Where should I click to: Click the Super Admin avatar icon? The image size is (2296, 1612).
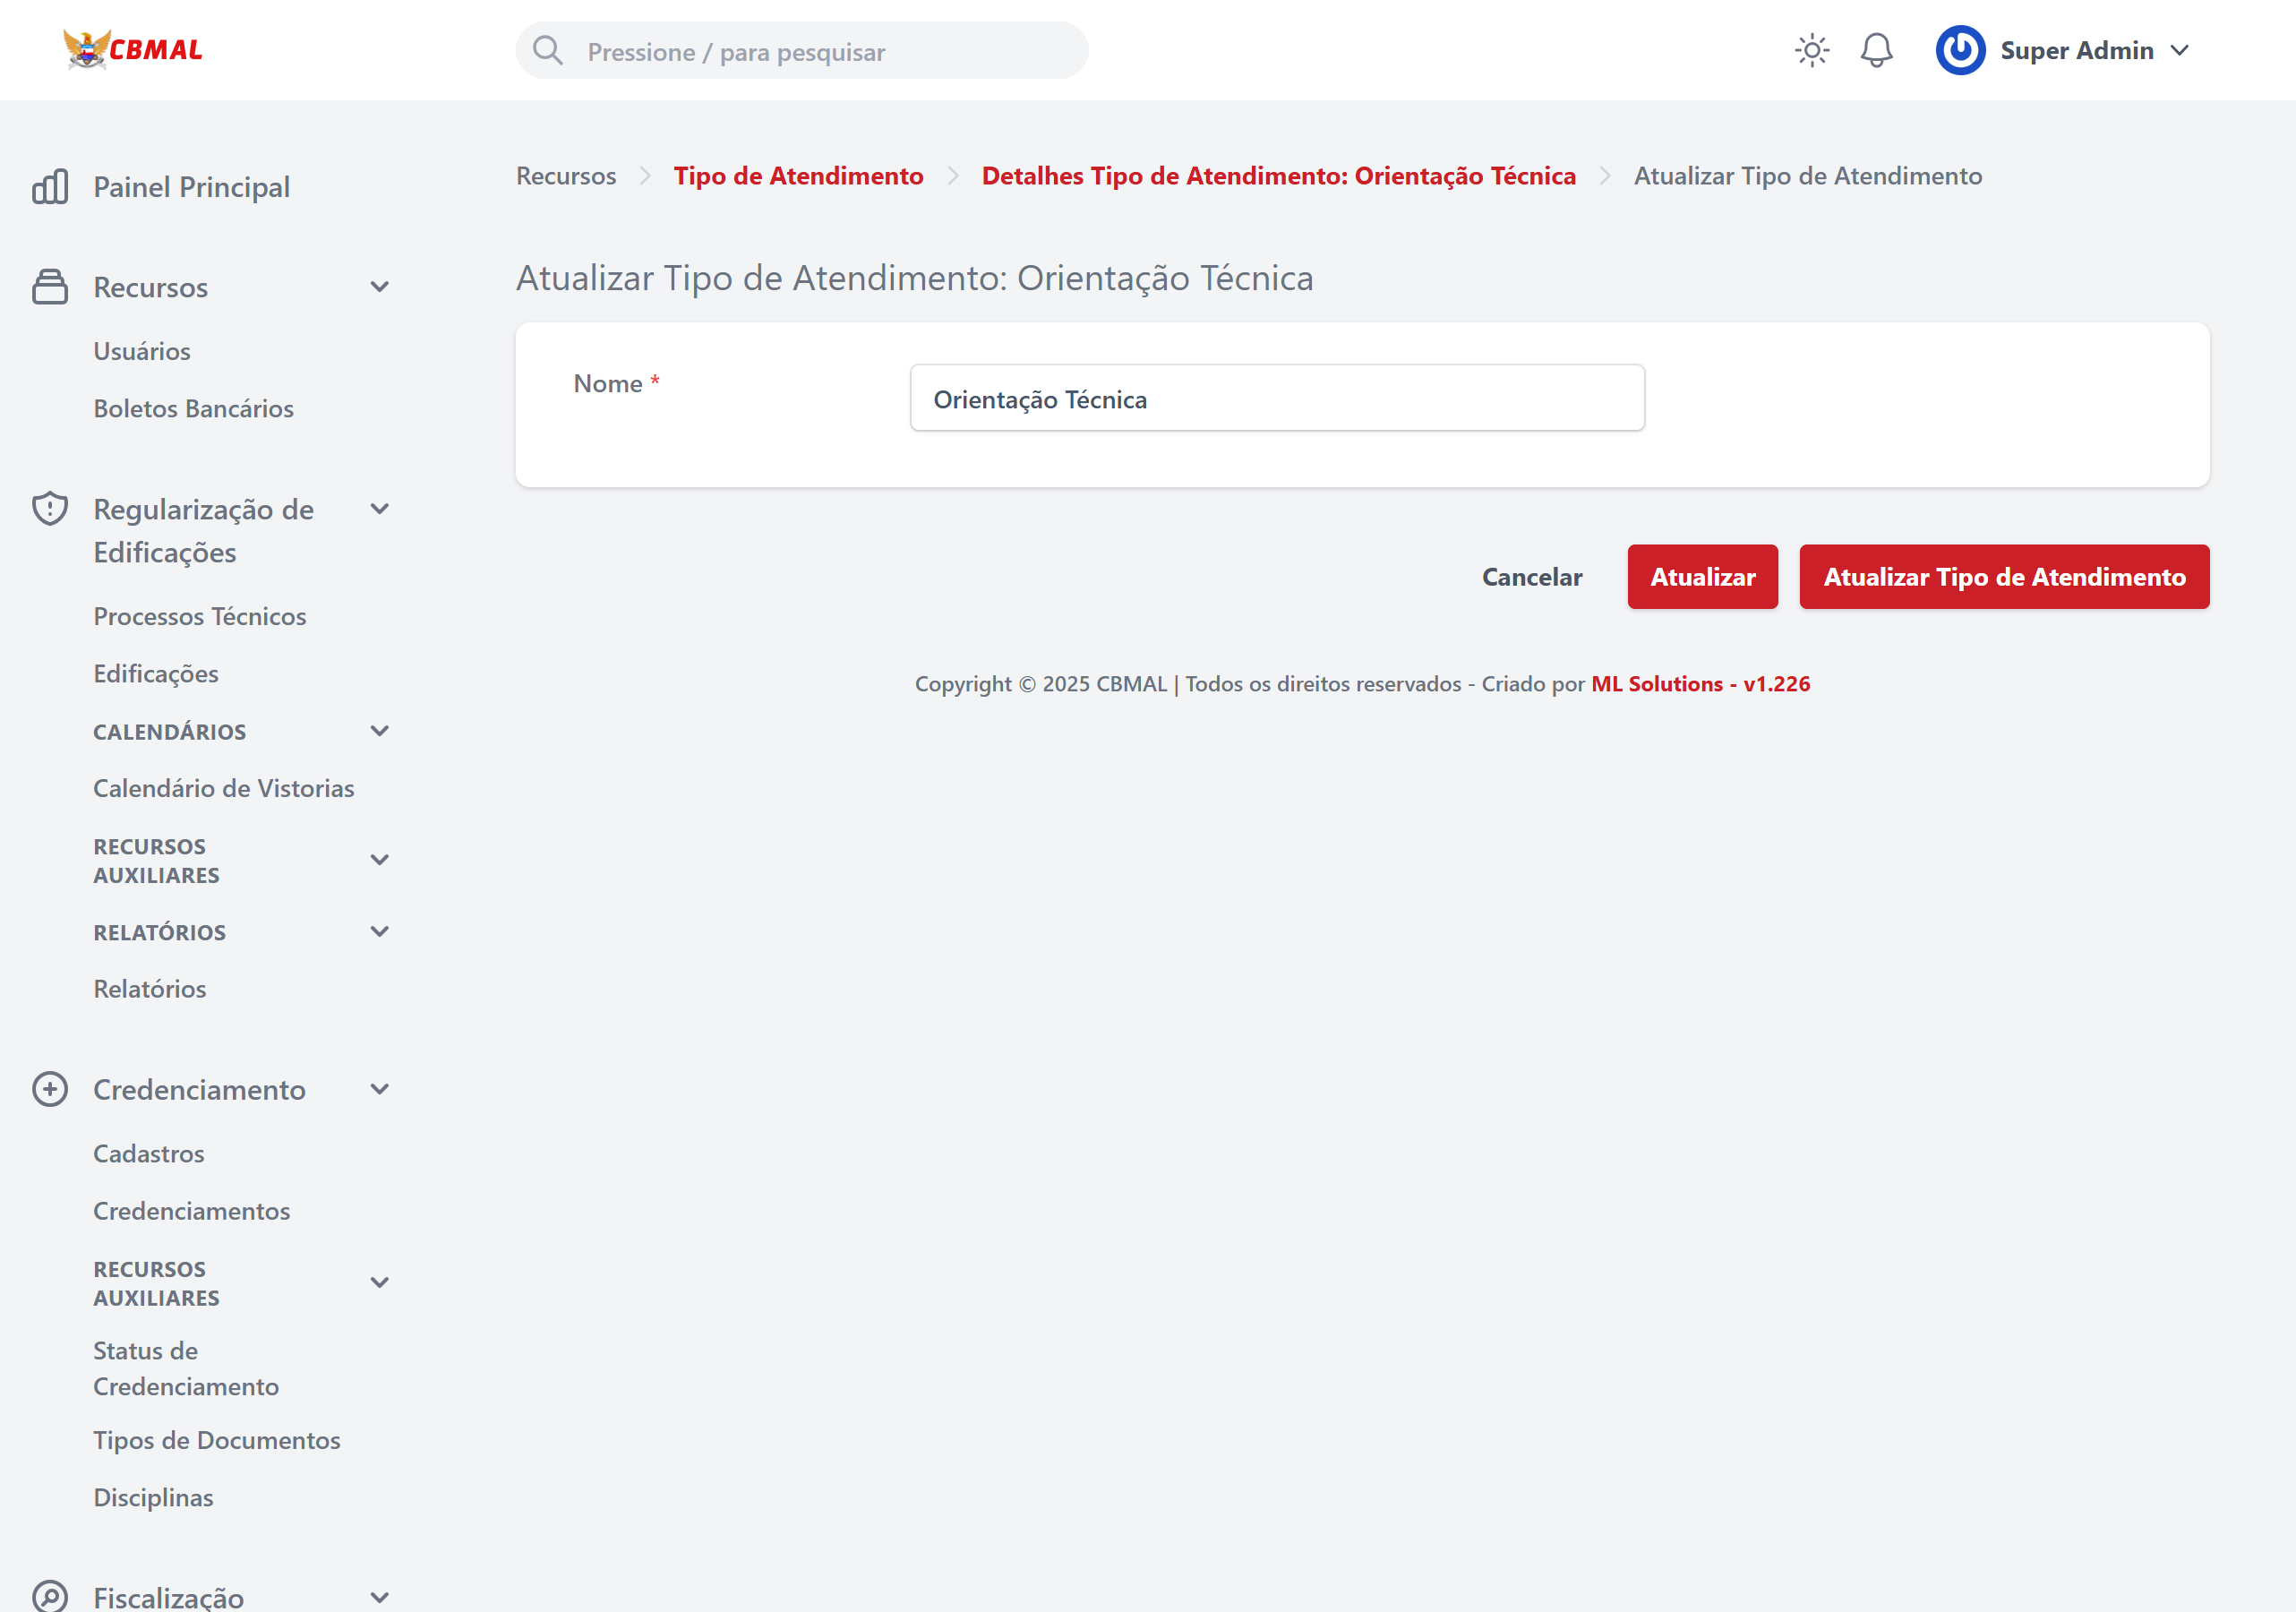pyautogui.click(x=1960, y=50)
